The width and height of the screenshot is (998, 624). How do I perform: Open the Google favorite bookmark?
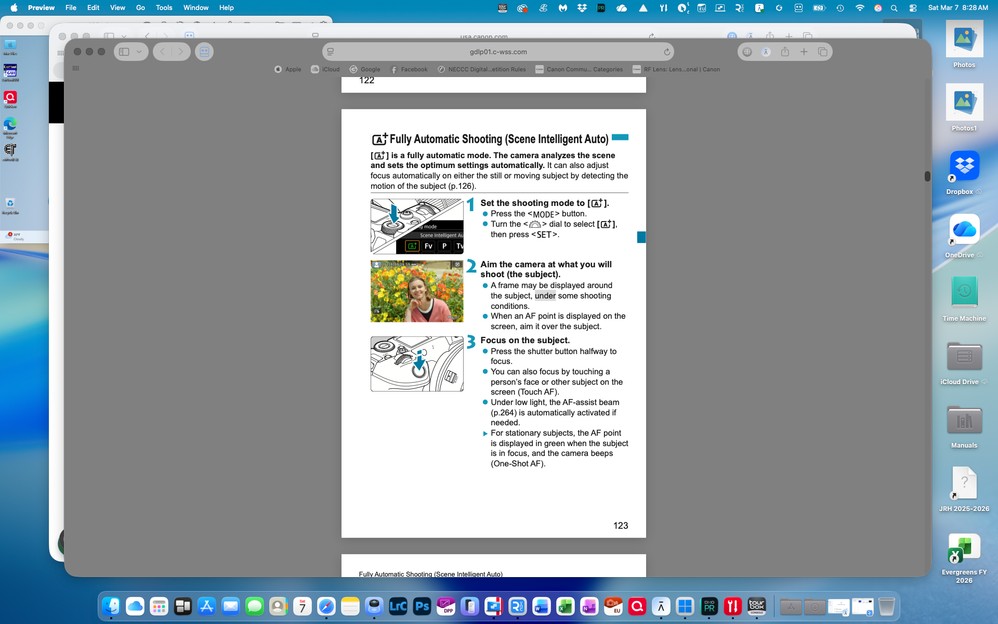(x=365, y=69)
